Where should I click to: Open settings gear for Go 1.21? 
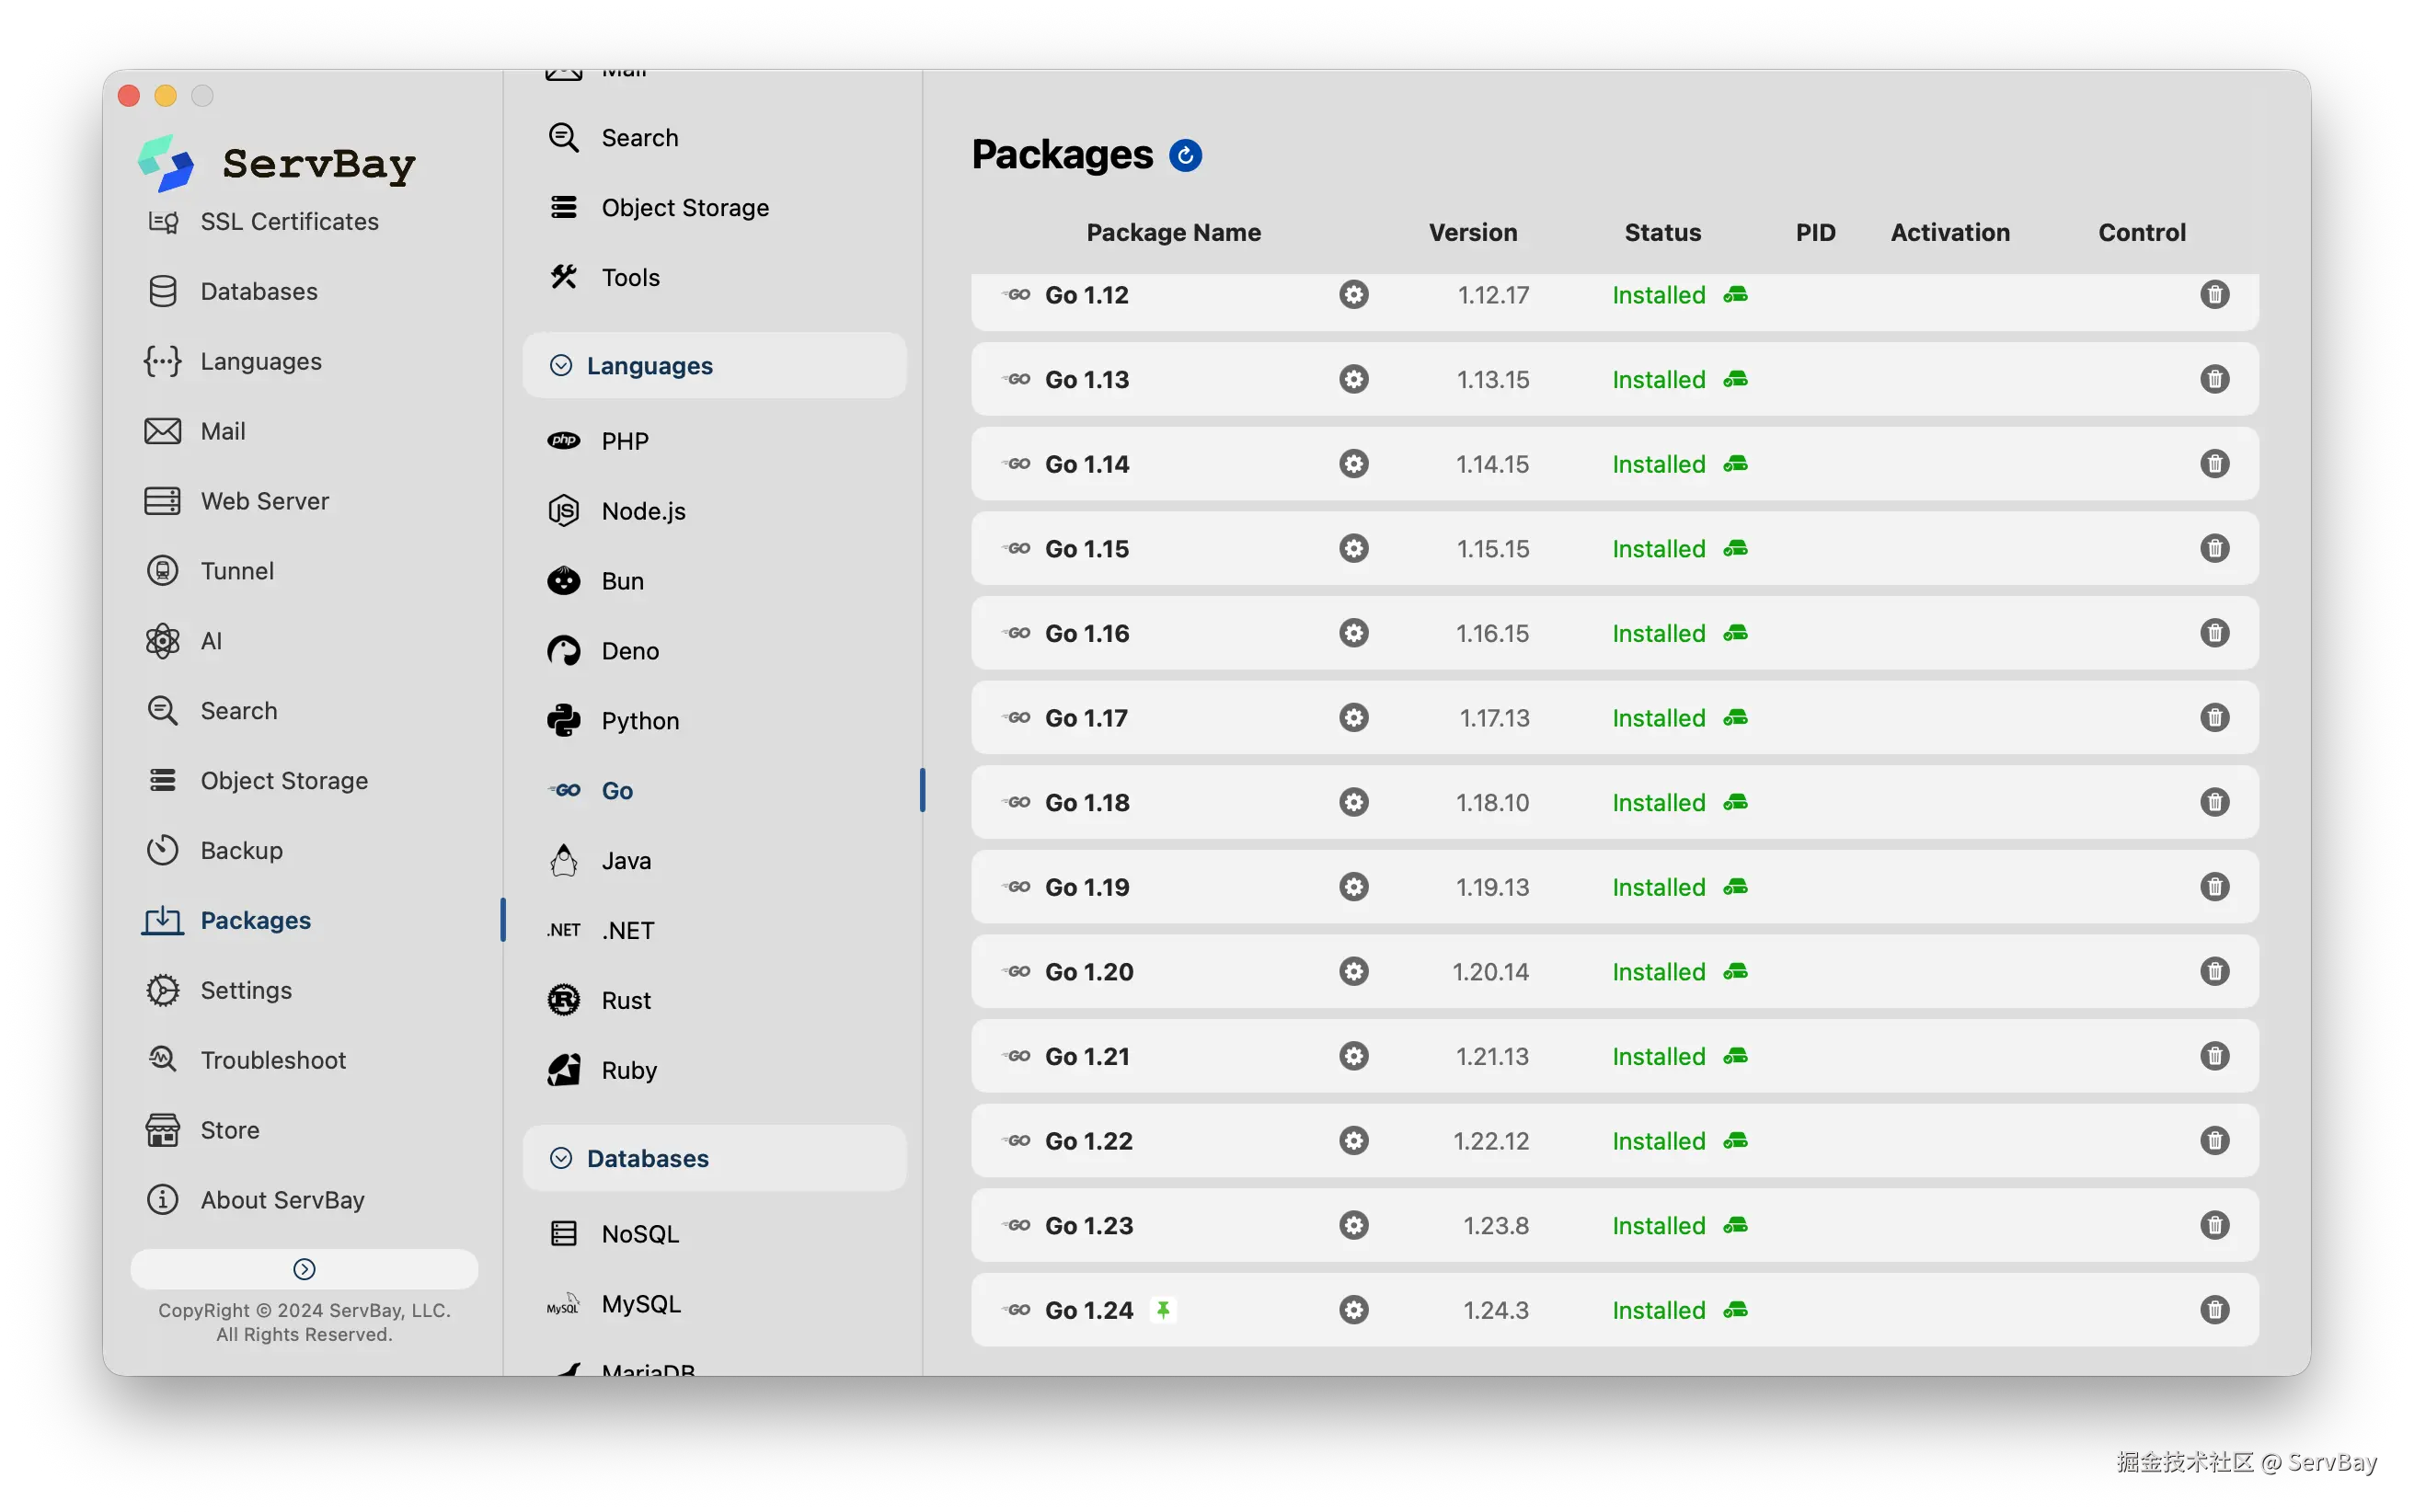tap(1353, 1056)
